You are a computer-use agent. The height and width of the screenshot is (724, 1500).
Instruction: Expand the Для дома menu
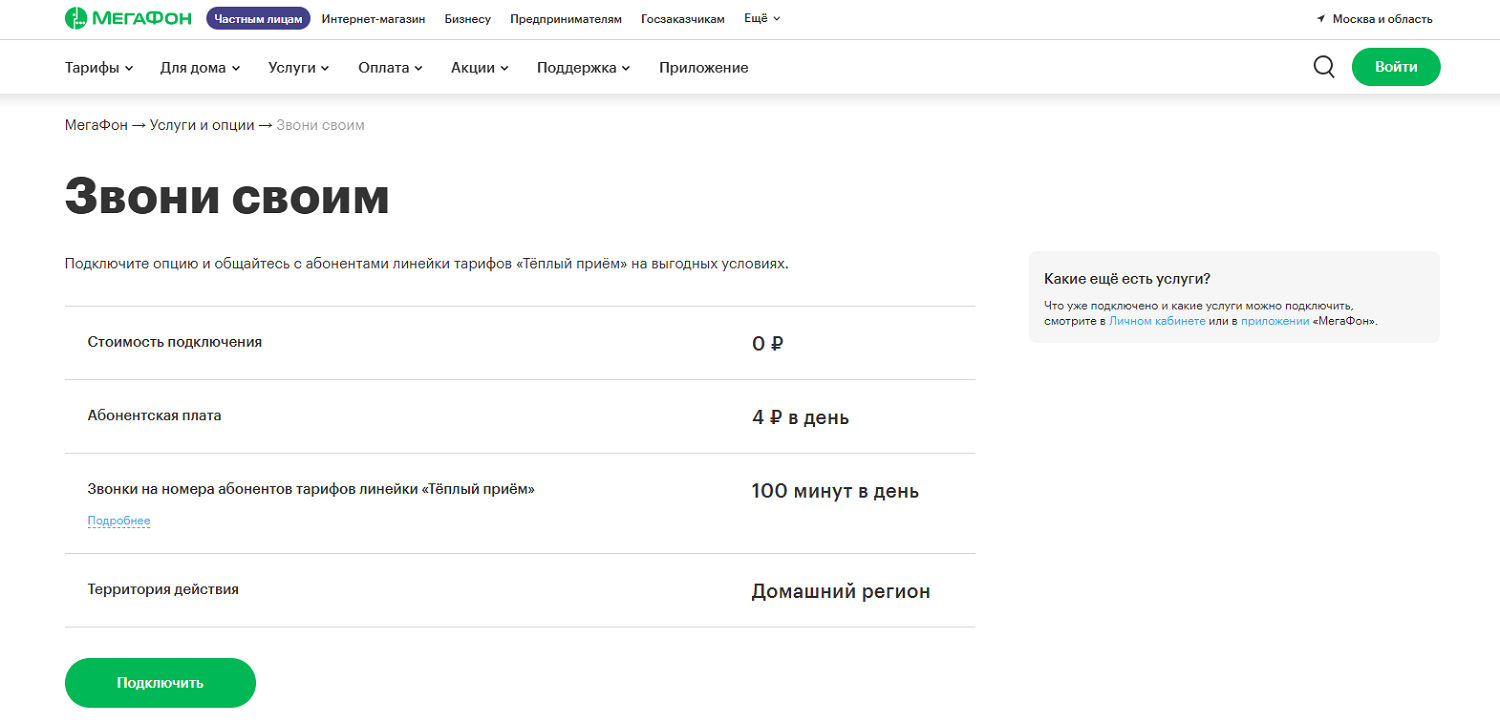pyautogui.click(x=200, y=68)
